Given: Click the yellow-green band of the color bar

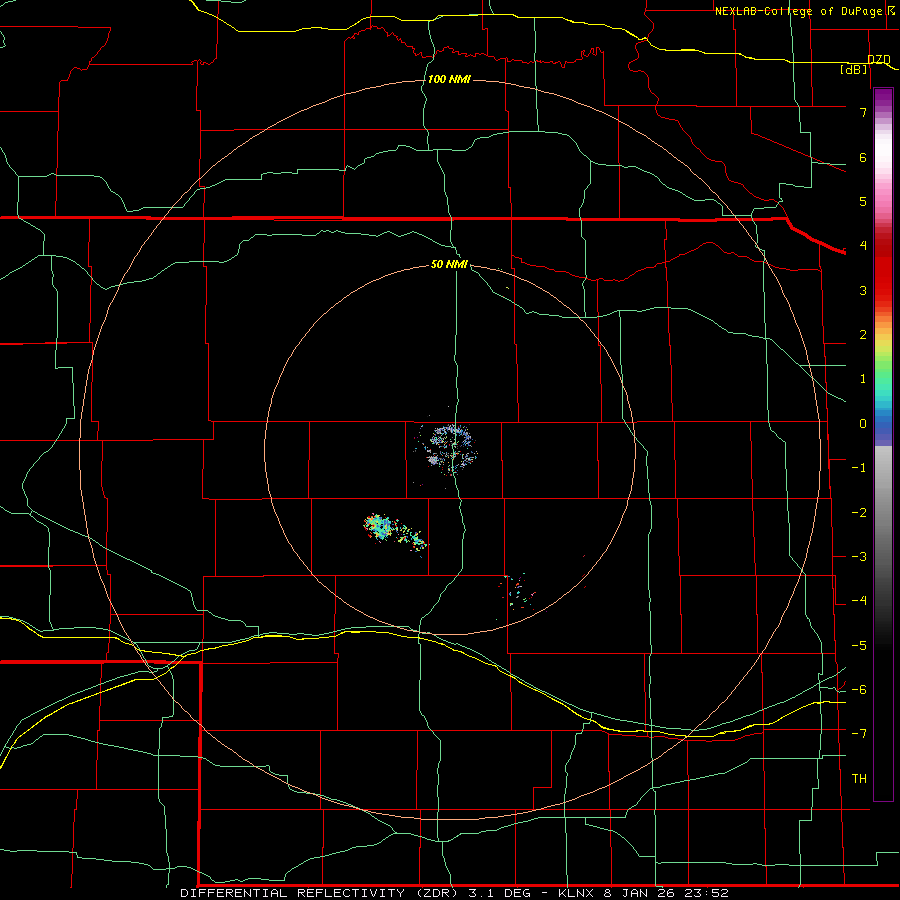Looking at the screenshot, I should pos(883,353).
